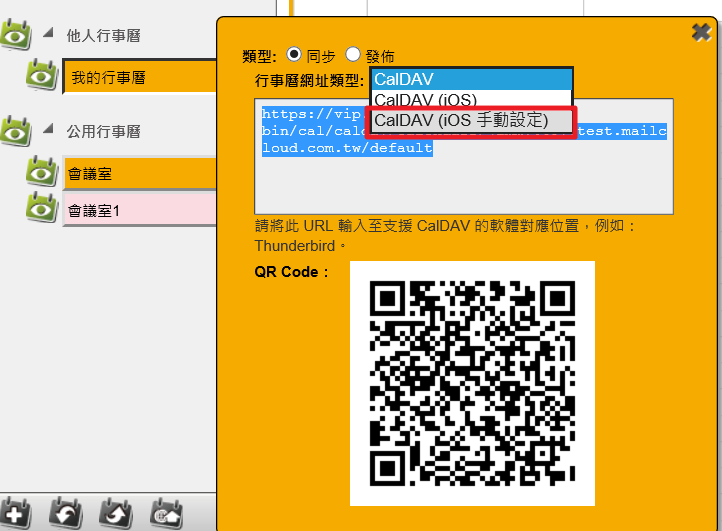Click calendar icon with upward curved arrow
722x531 pixels.
click(116, 513)
